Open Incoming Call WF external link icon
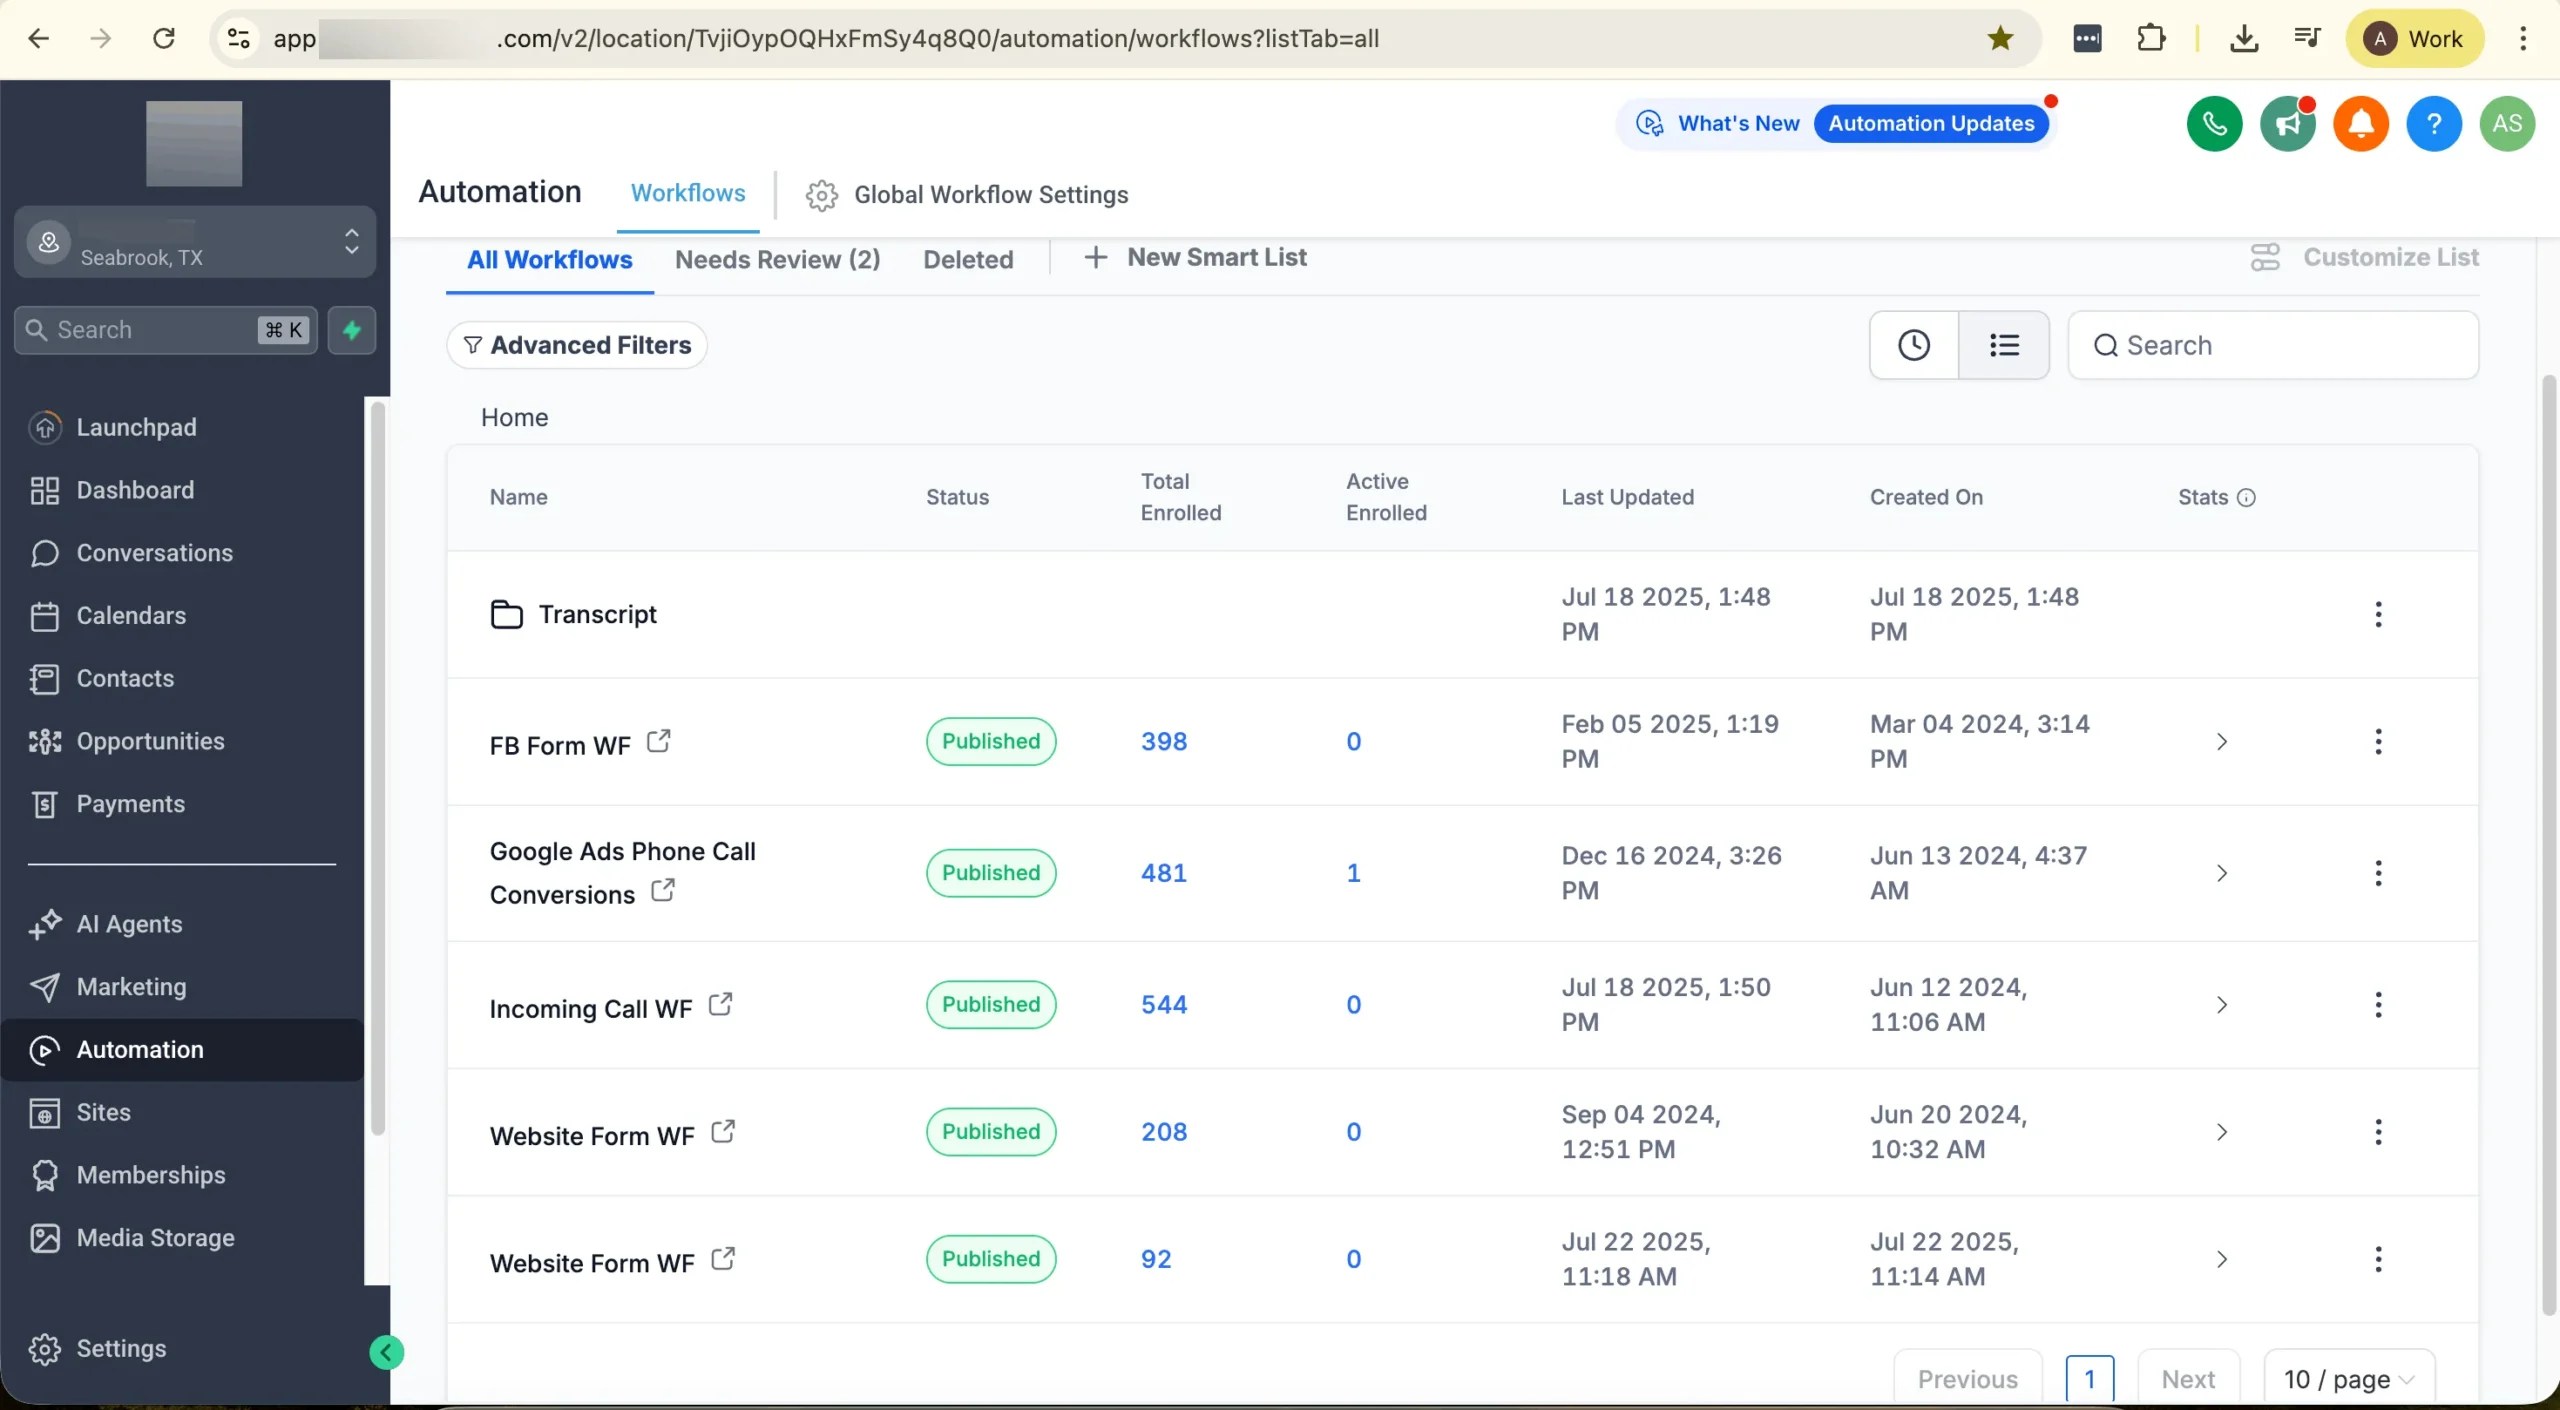The width and height of the screenshot is (2560, 1410). tap(720, 1005)
